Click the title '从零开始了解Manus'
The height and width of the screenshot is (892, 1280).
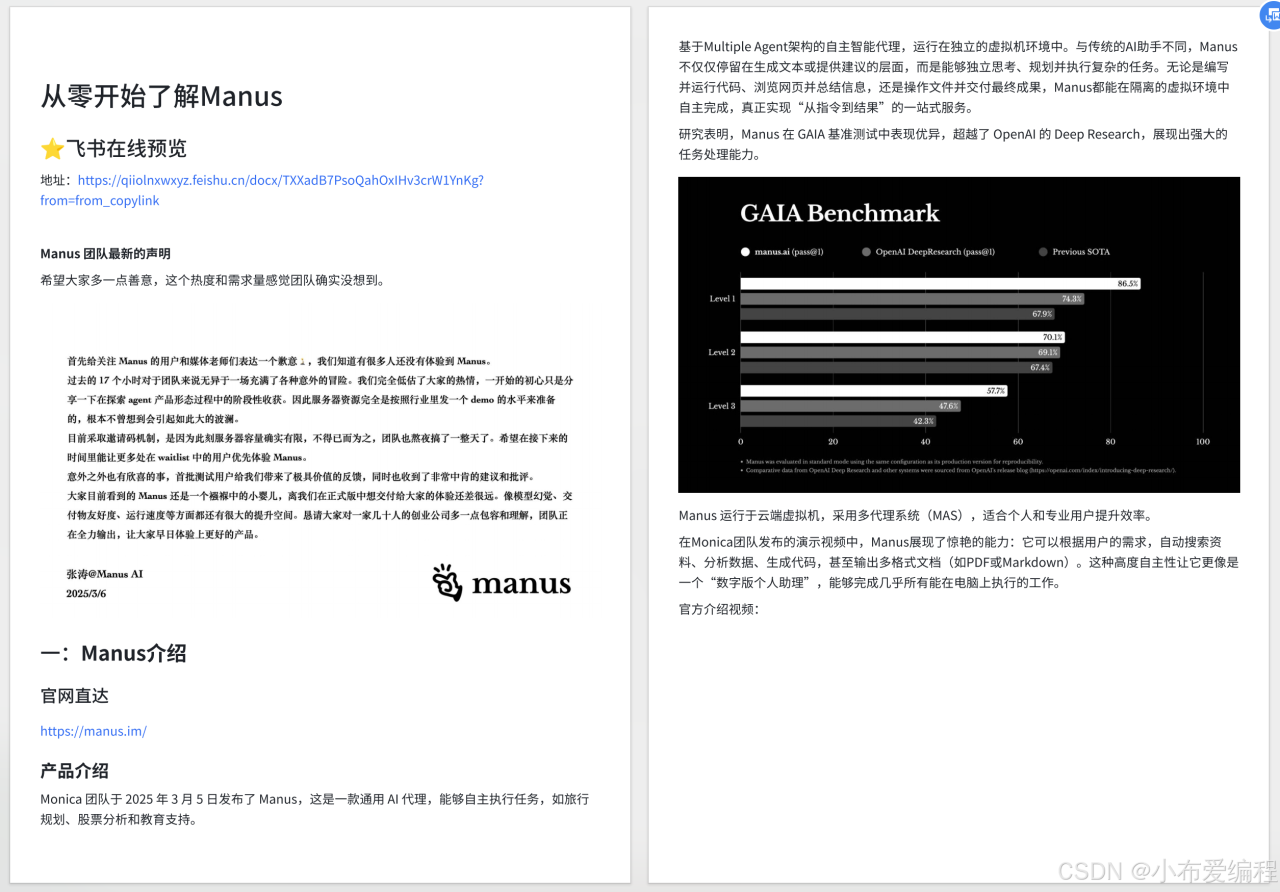coord(161,96)
